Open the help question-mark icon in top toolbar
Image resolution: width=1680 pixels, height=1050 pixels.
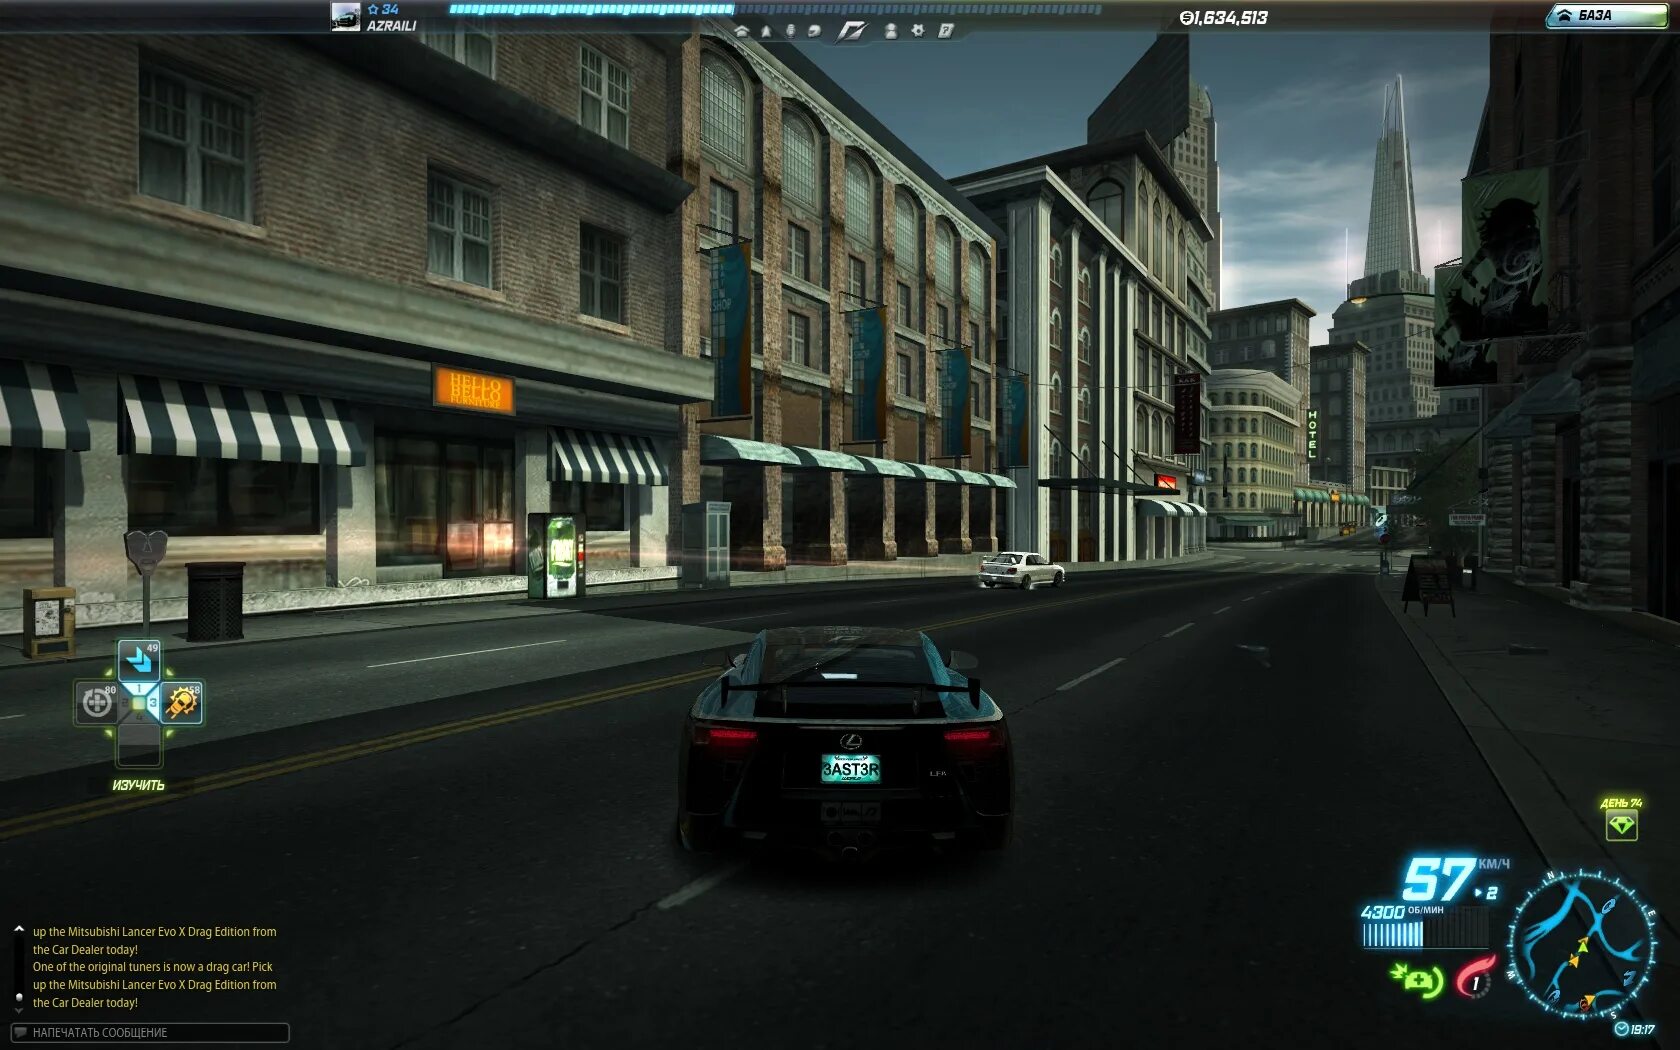coord(945,31)
